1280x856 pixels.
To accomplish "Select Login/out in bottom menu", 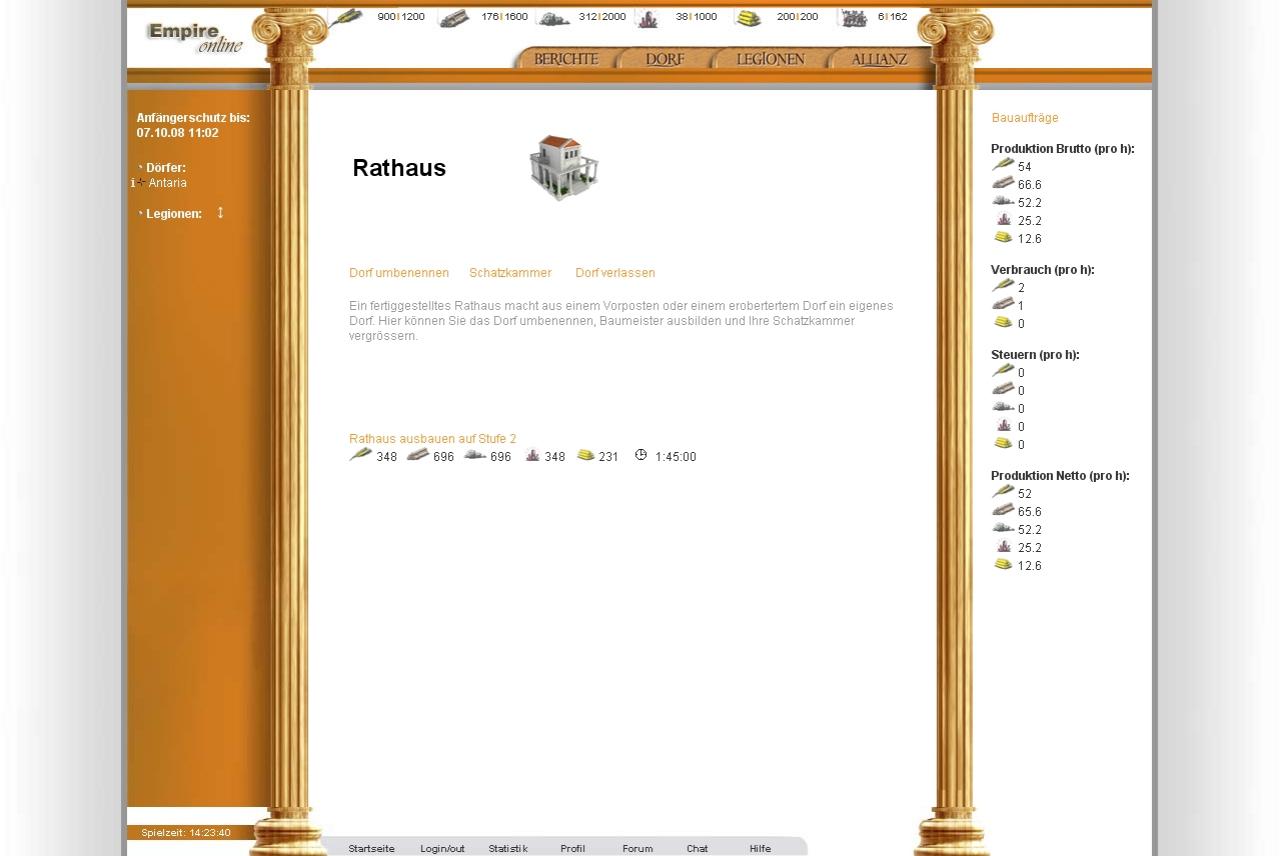I will tap(442, 849).
